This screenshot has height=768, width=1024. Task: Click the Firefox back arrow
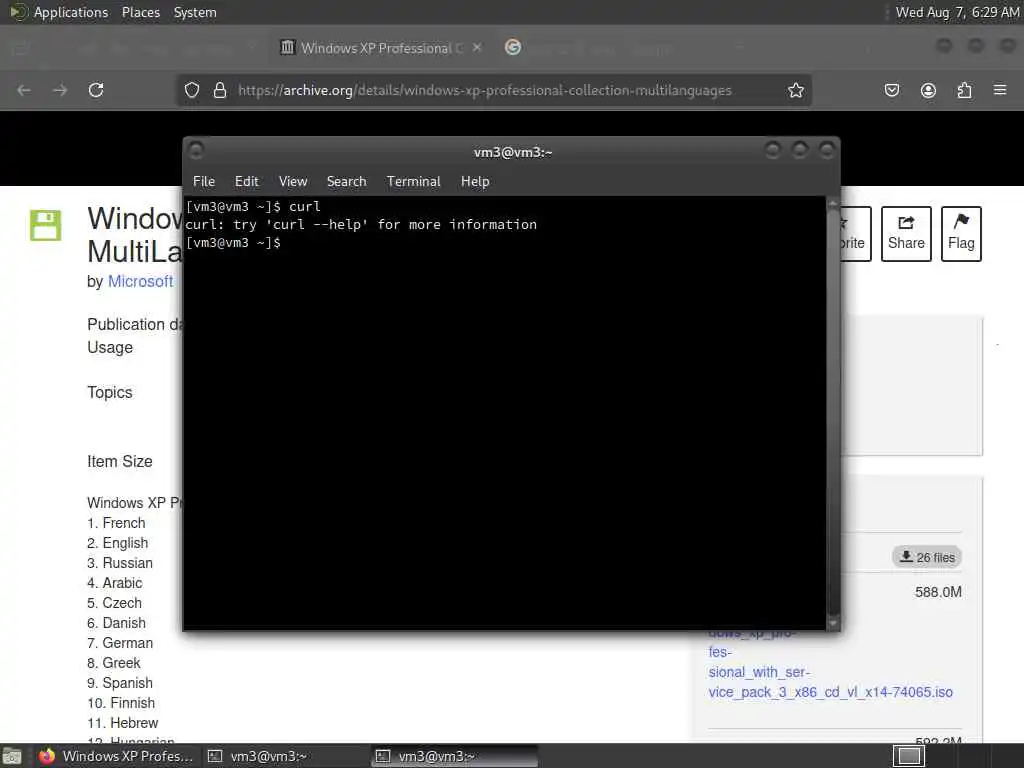[x=24, y=90]
